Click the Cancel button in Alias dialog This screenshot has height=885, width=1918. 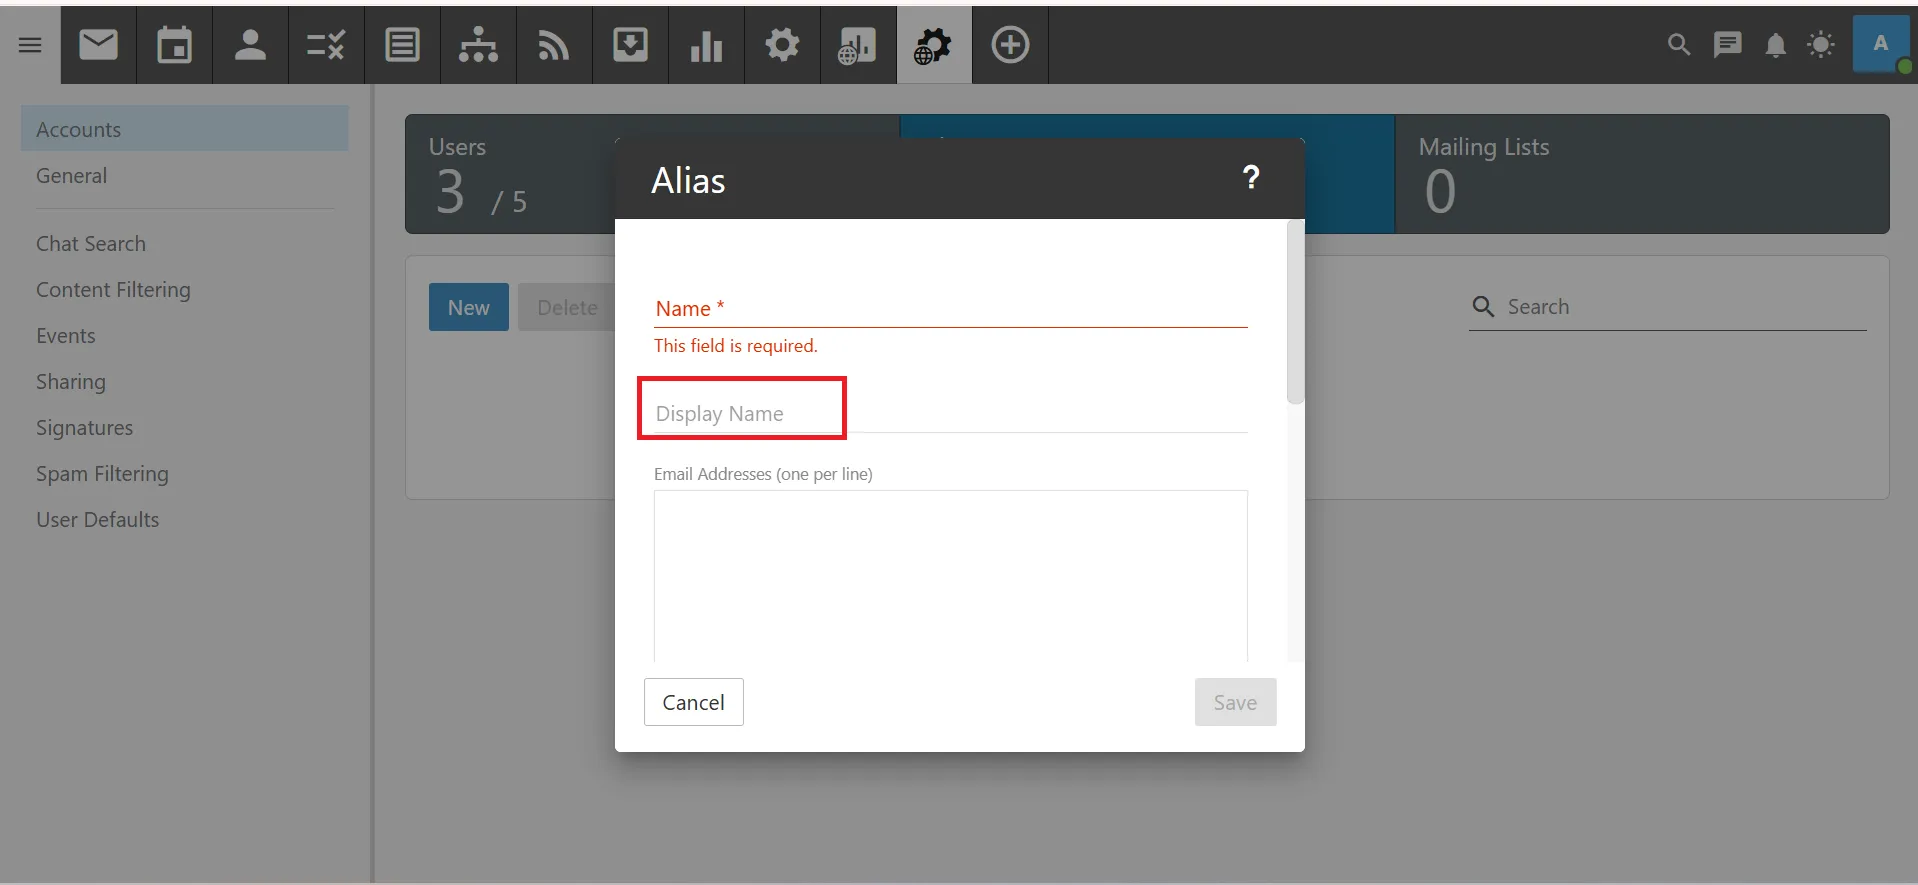693,702
